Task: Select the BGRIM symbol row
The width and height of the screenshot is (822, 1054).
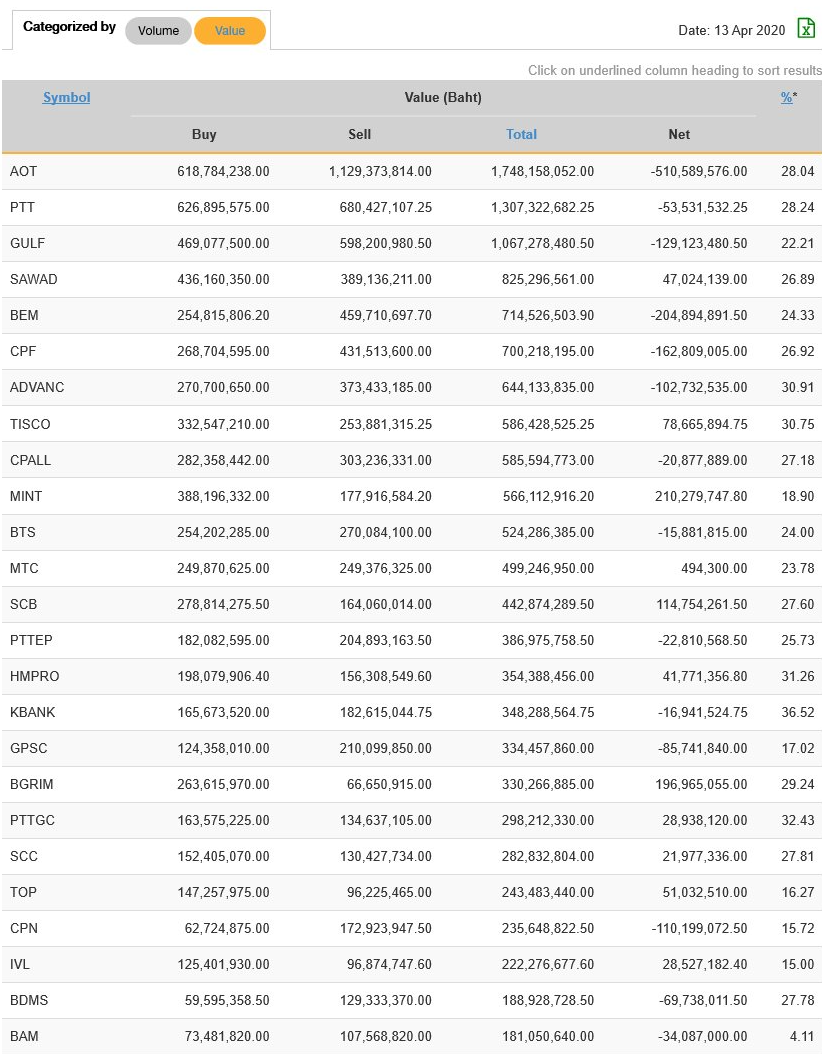Action: click(x=31, y=784)
